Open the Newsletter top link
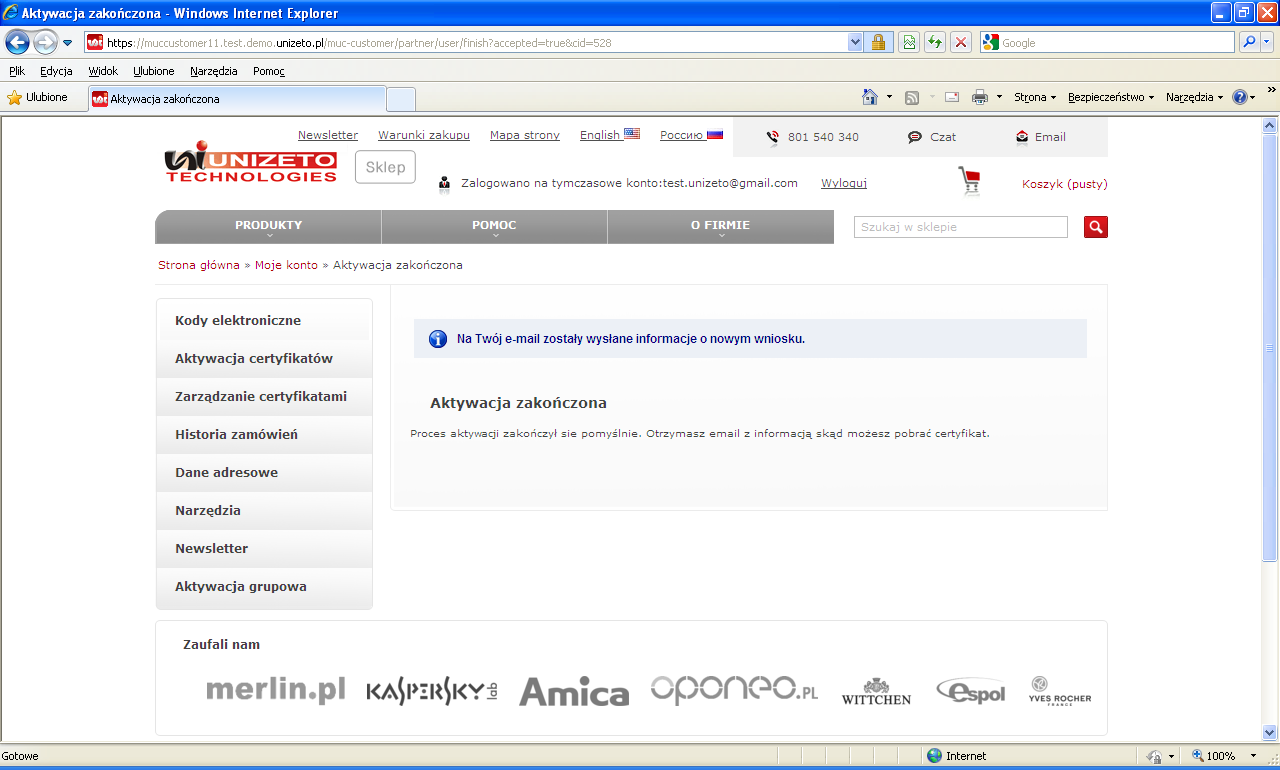 (328, 135)
